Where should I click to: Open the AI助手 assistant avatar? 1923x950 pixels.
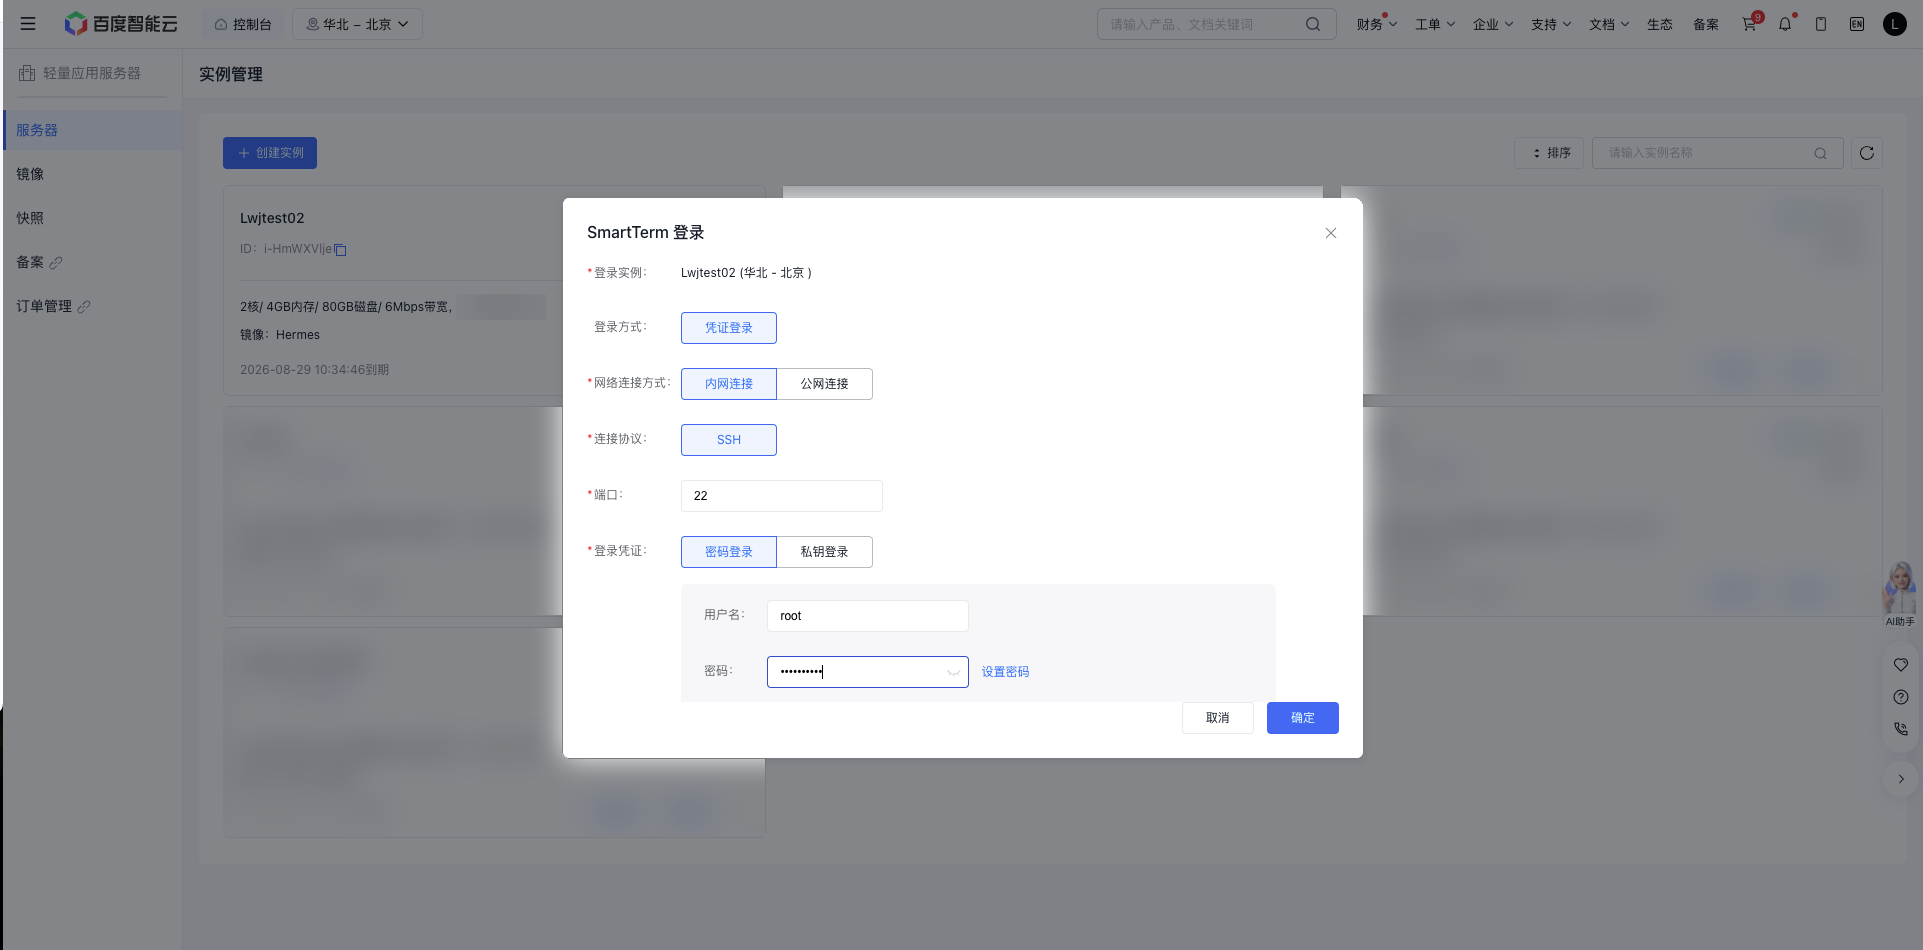(x=1899, y=590)
